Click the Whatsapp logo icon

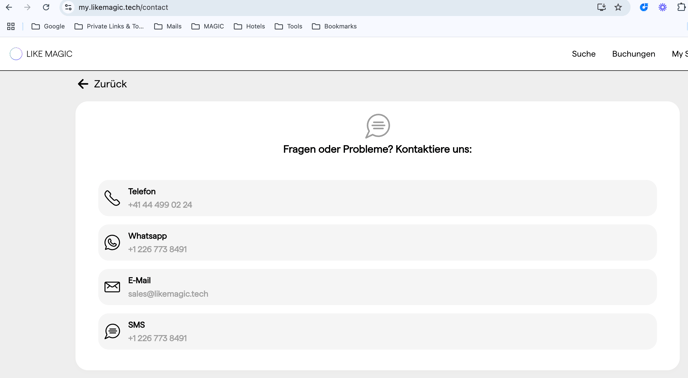(x=112, y=242)
